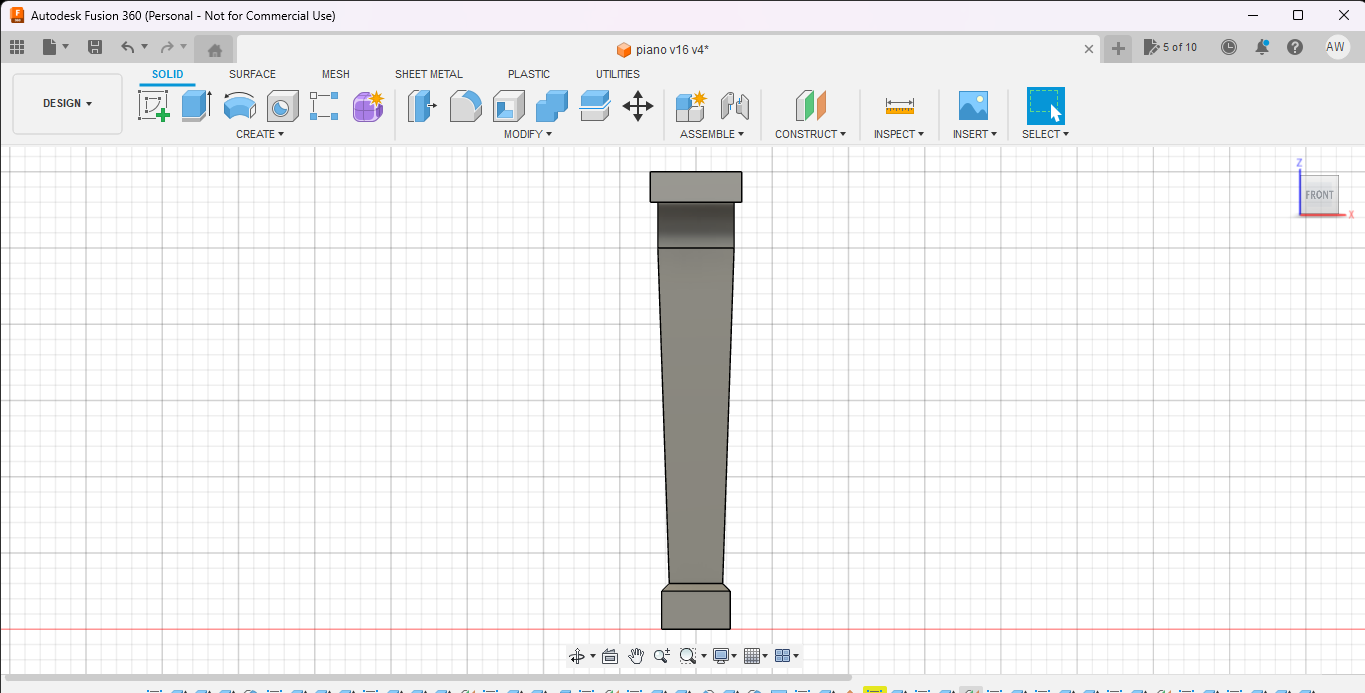The height and width of the screenshot is (693, 1365).
Task: Click the Measure tool icon
Action: pyautogui.click(x=899, y=105)
